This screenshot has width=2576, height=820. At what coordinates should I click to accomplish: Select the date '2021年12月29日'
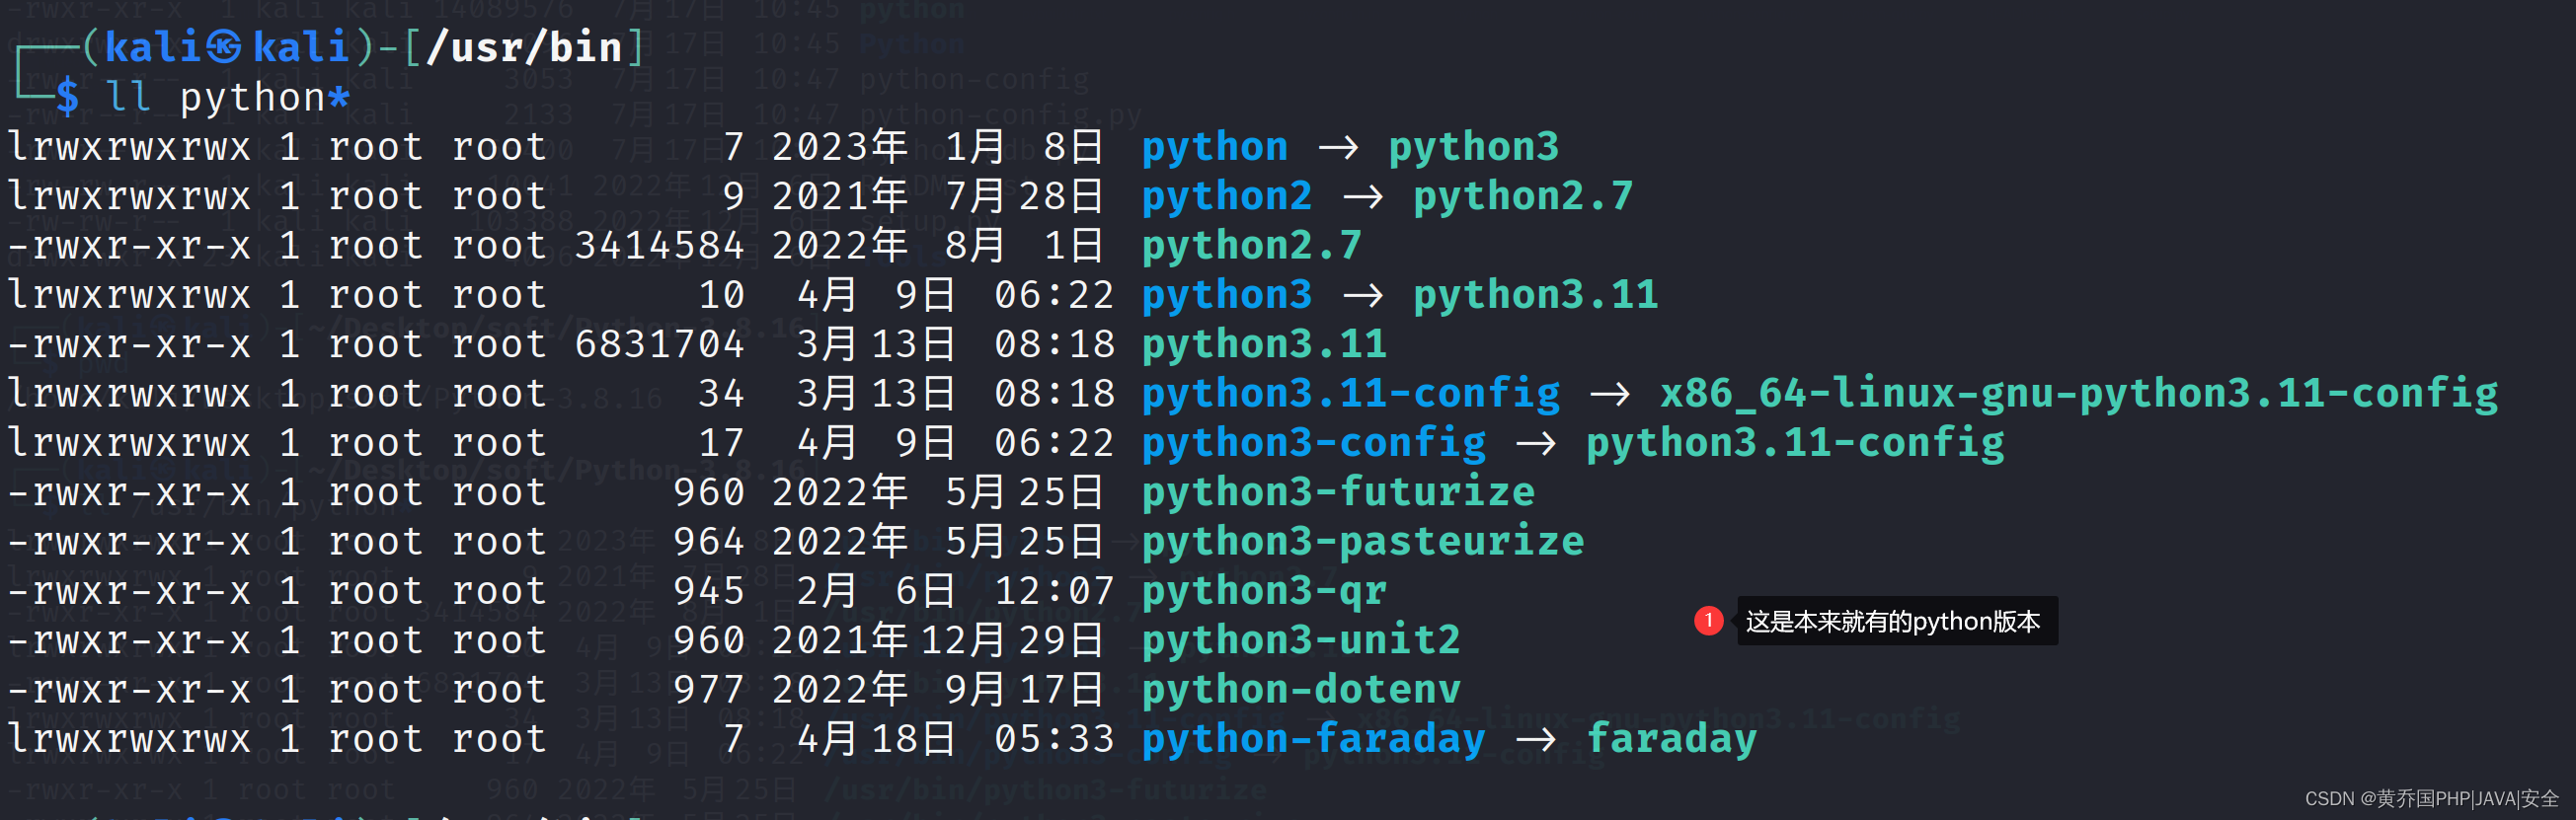[x=937, y=641]
